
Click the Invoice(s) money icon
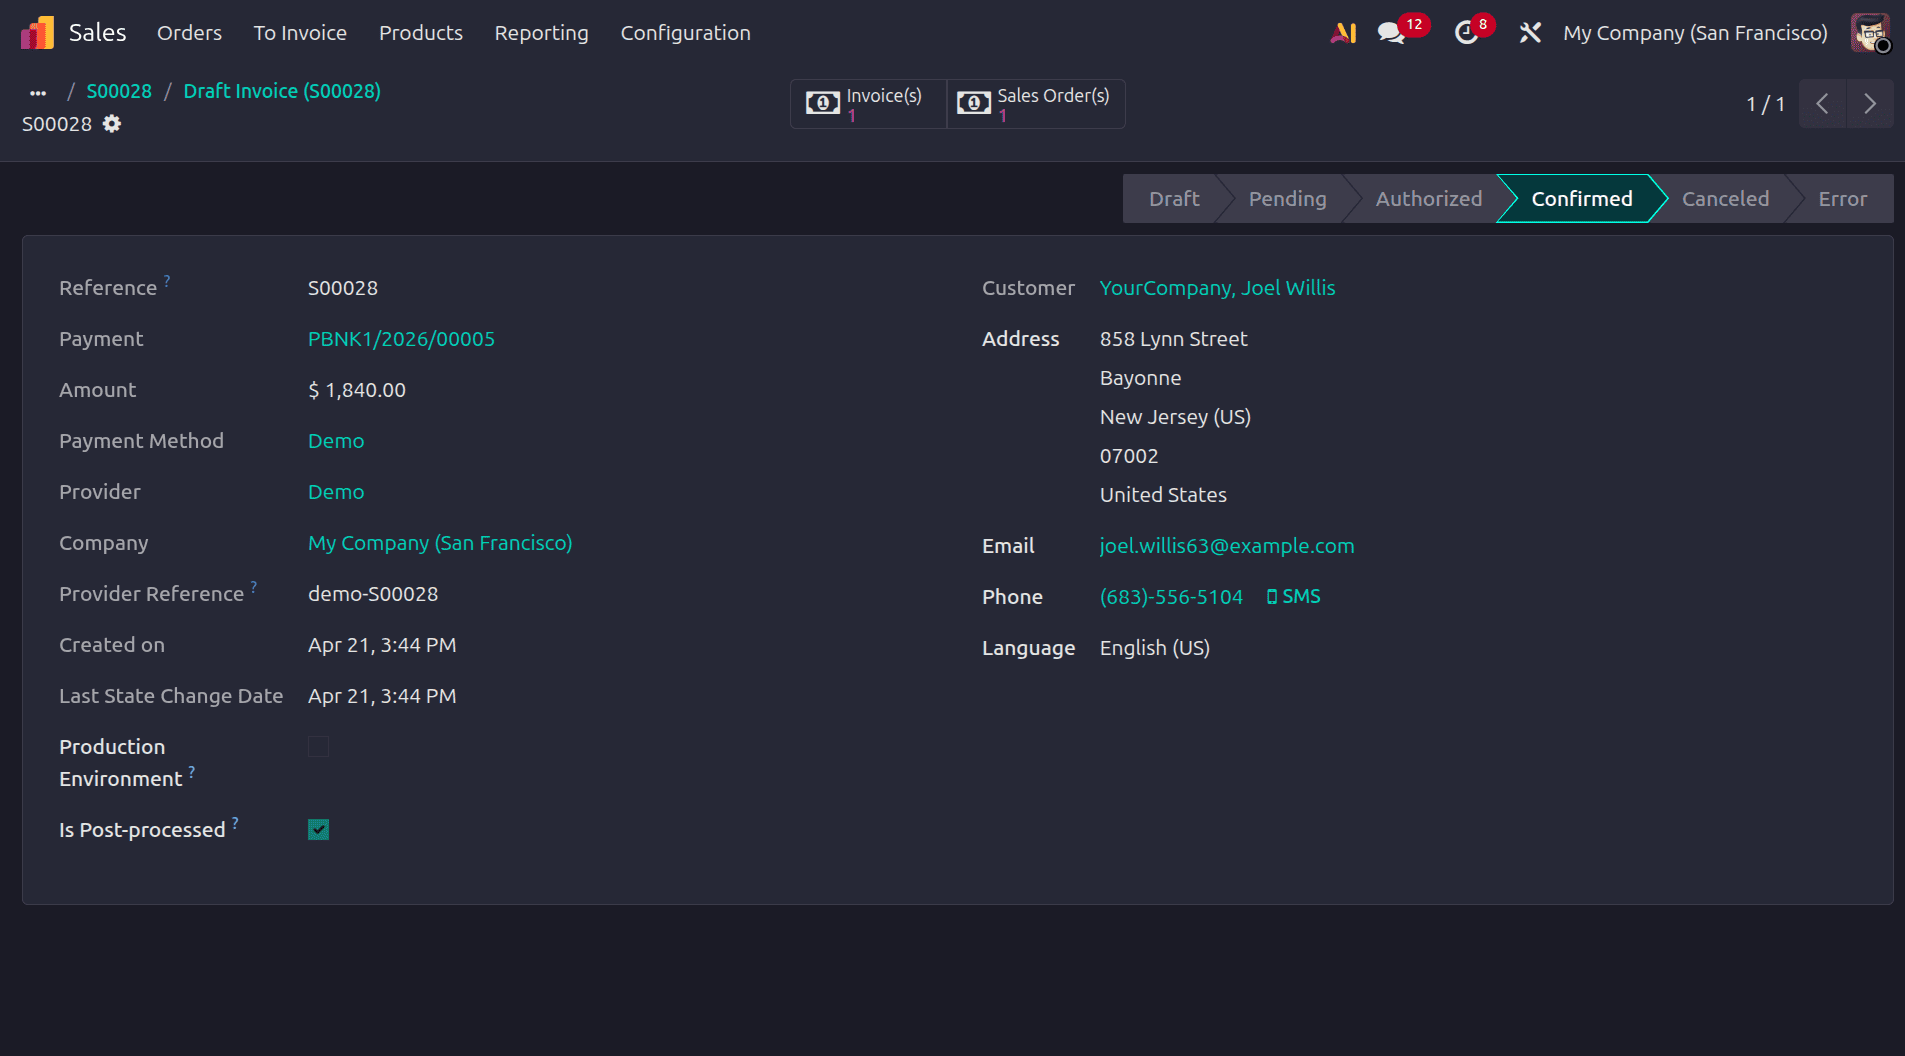click(823, 104)
